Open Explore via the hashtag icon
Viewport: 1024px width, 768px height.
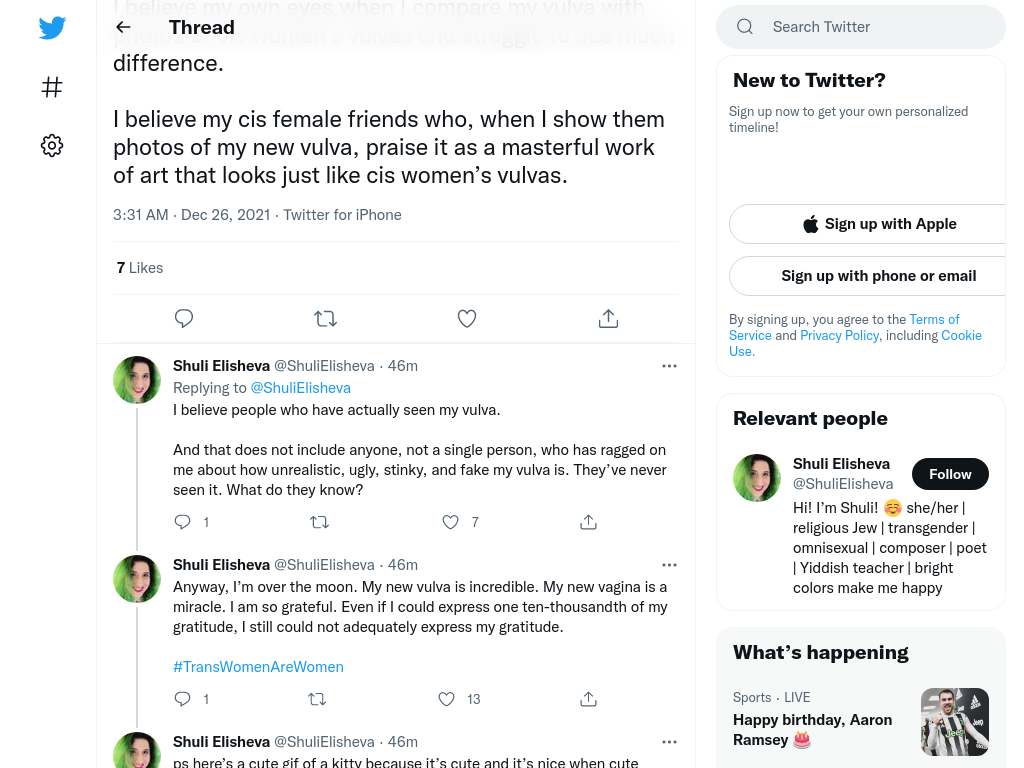(52, 87)
